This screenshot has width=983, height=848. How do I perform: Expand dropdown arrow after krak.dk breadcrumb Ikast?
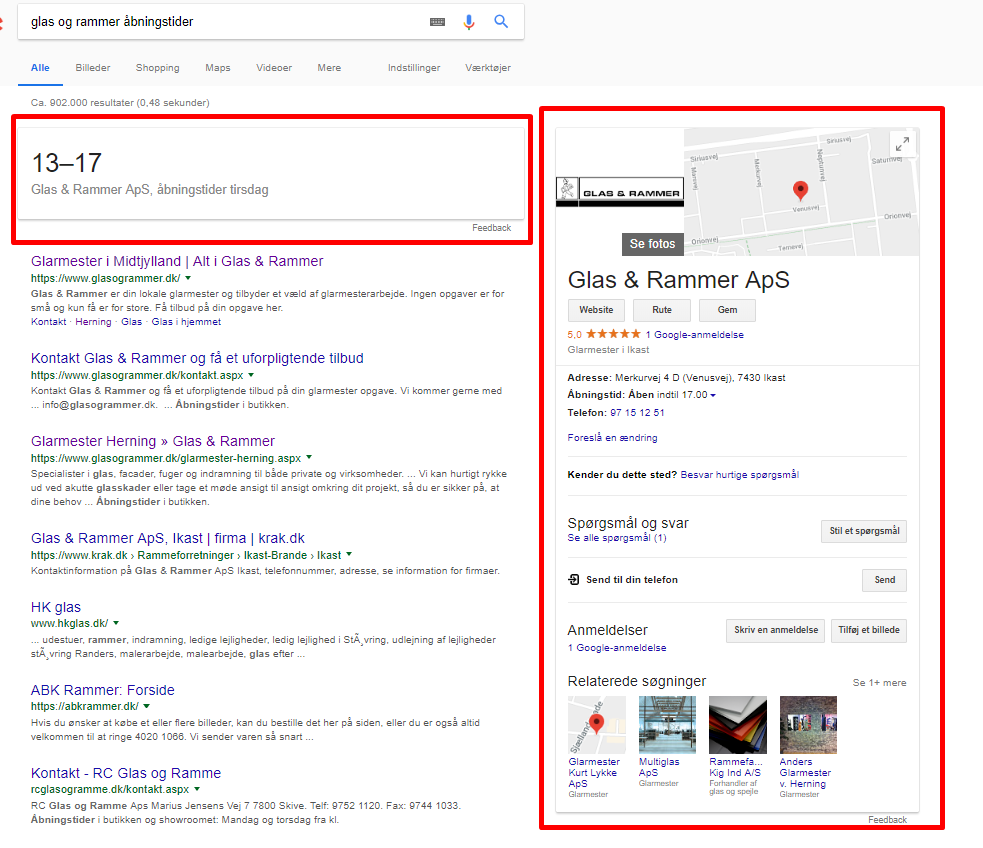tap(349, 554)
